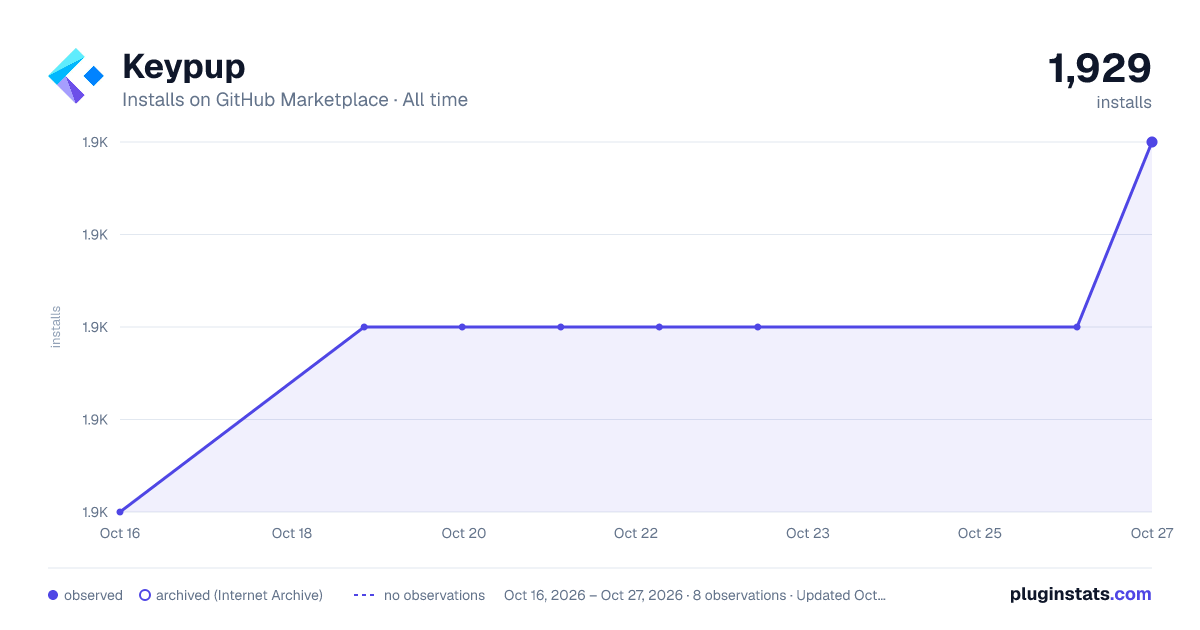This screenshot has height=630, width=1200.
Task: Click the 'Oct 20' x-axis label
Action: tap(464, 534)
